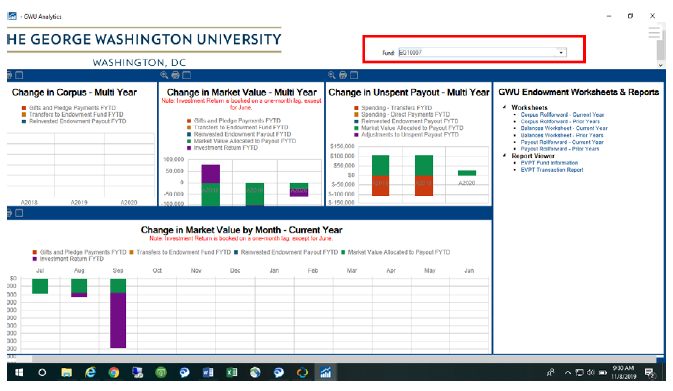The width and height of the screenshot is (673, 391).
Task: Open the People icon in the taskbar
Action: point(550,373)
